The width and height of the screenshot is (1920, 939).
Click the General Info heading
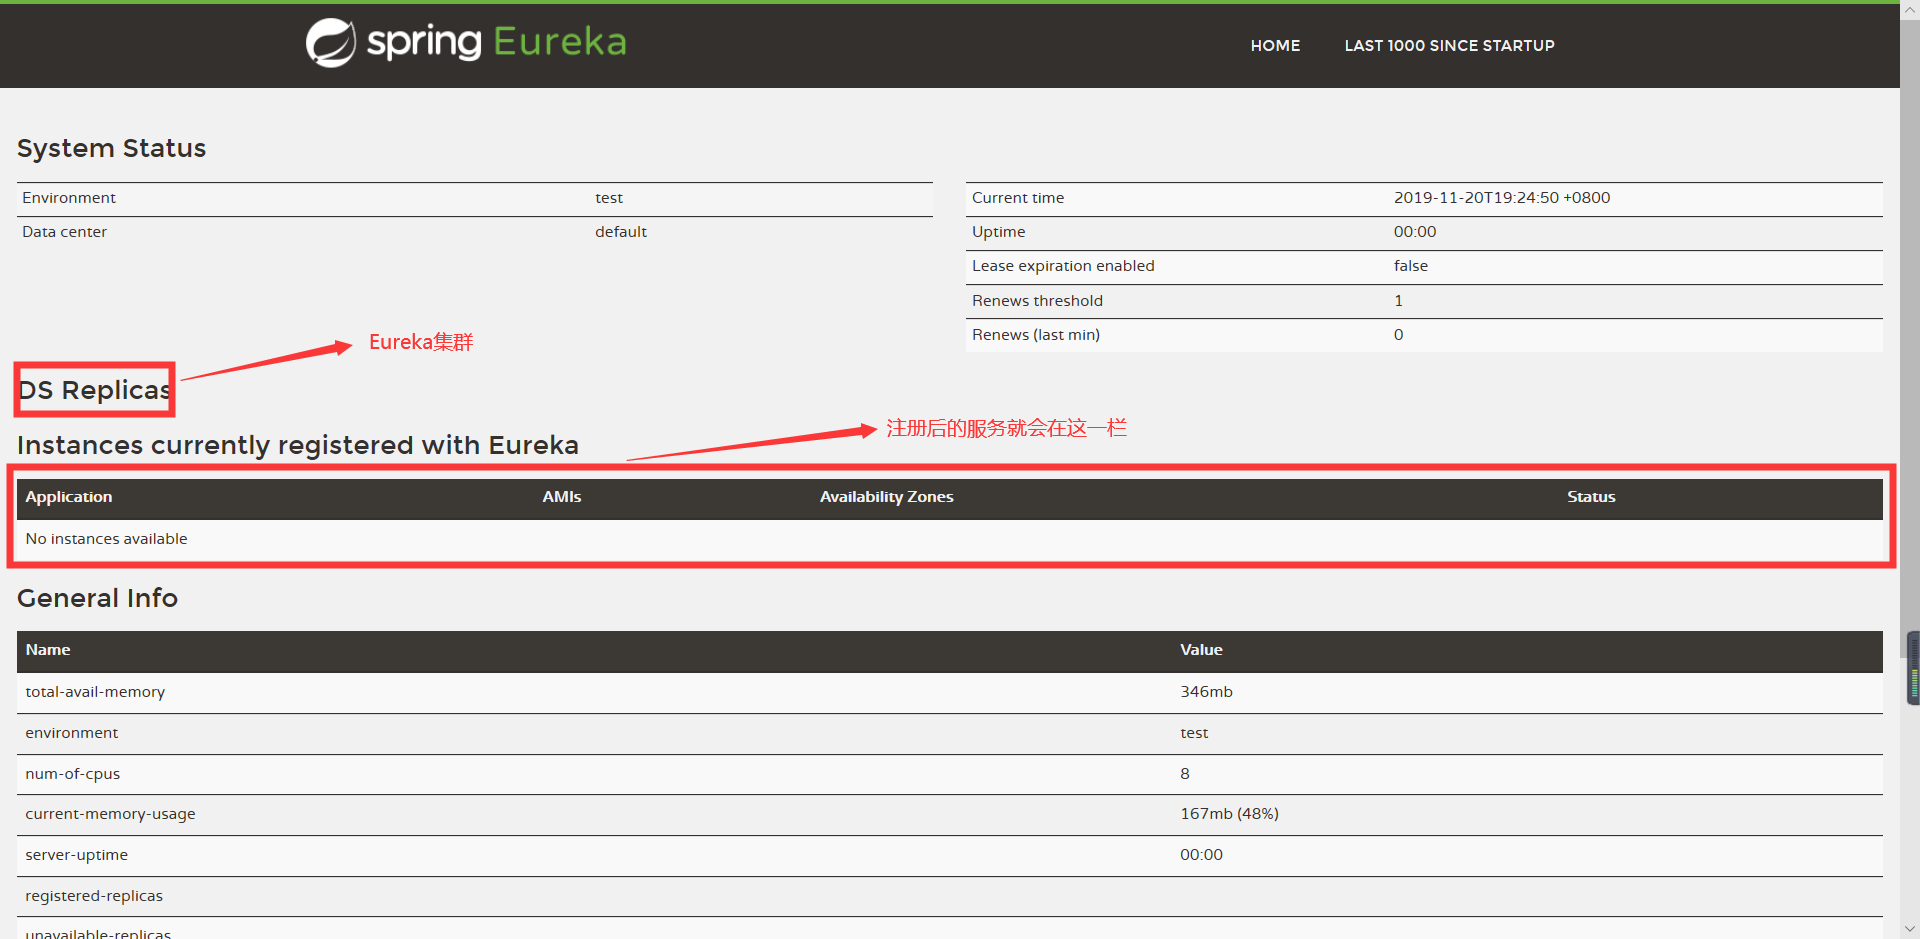click(97, 598)
